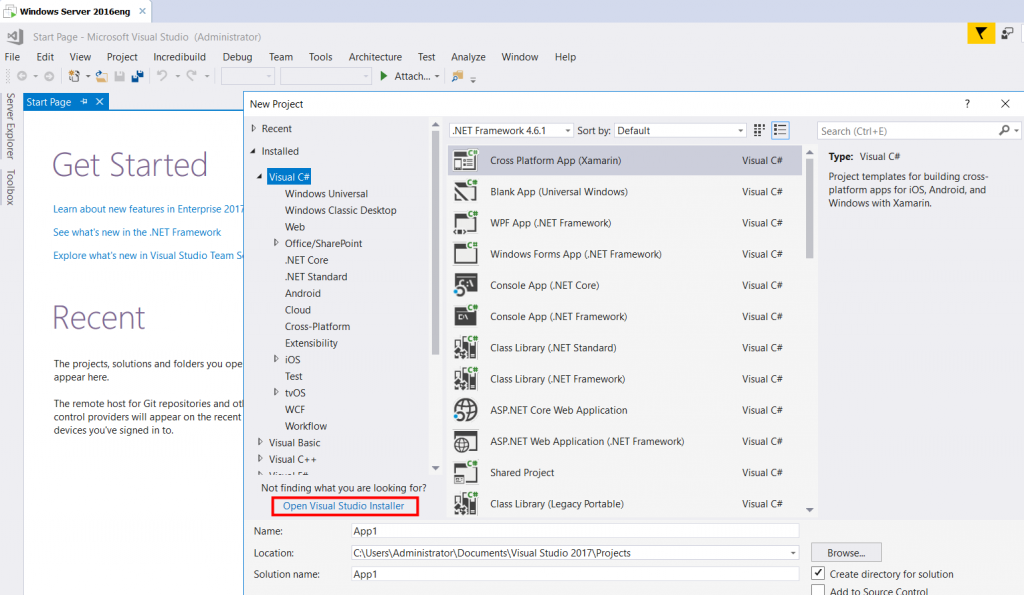Open Learn about new features in Enterprise link

tap(148, 209)
